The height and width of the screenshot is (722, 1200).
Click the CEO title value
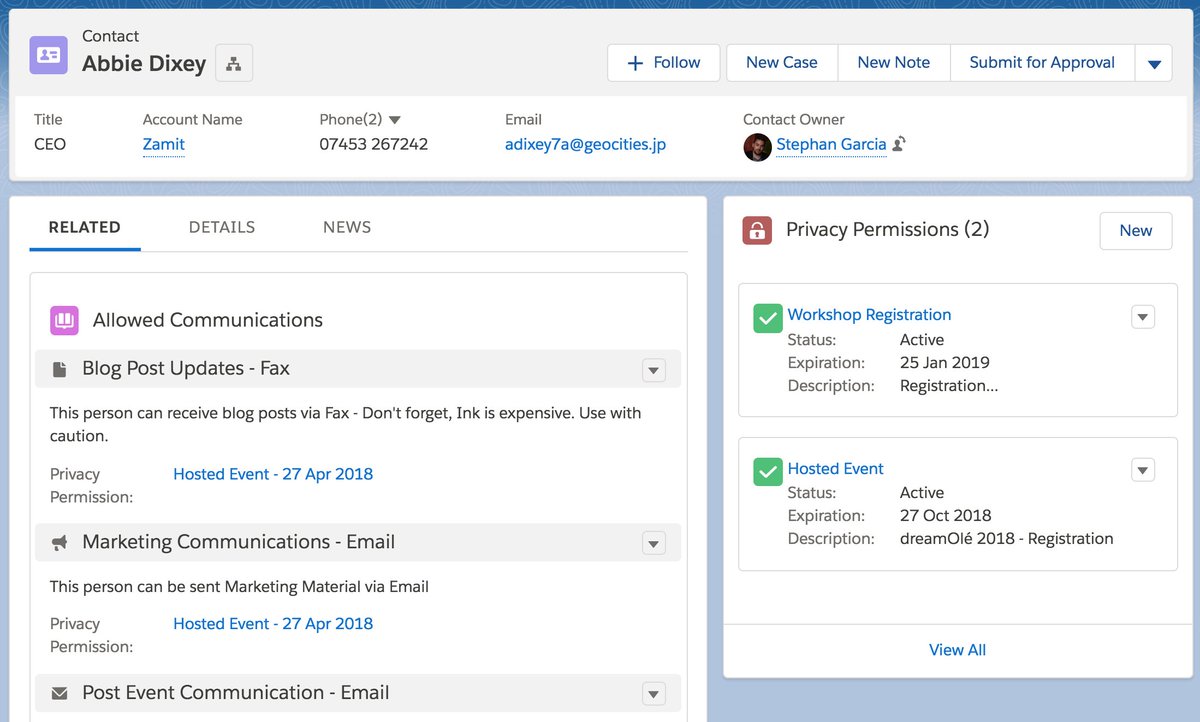[50, 144]
